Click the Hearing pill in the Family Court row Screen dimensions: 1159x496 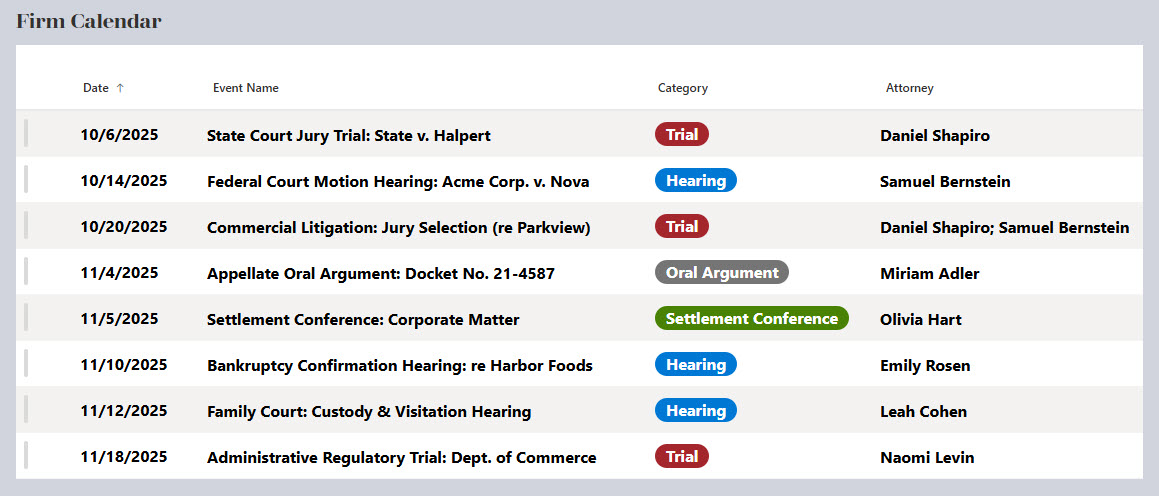point(696,410)
